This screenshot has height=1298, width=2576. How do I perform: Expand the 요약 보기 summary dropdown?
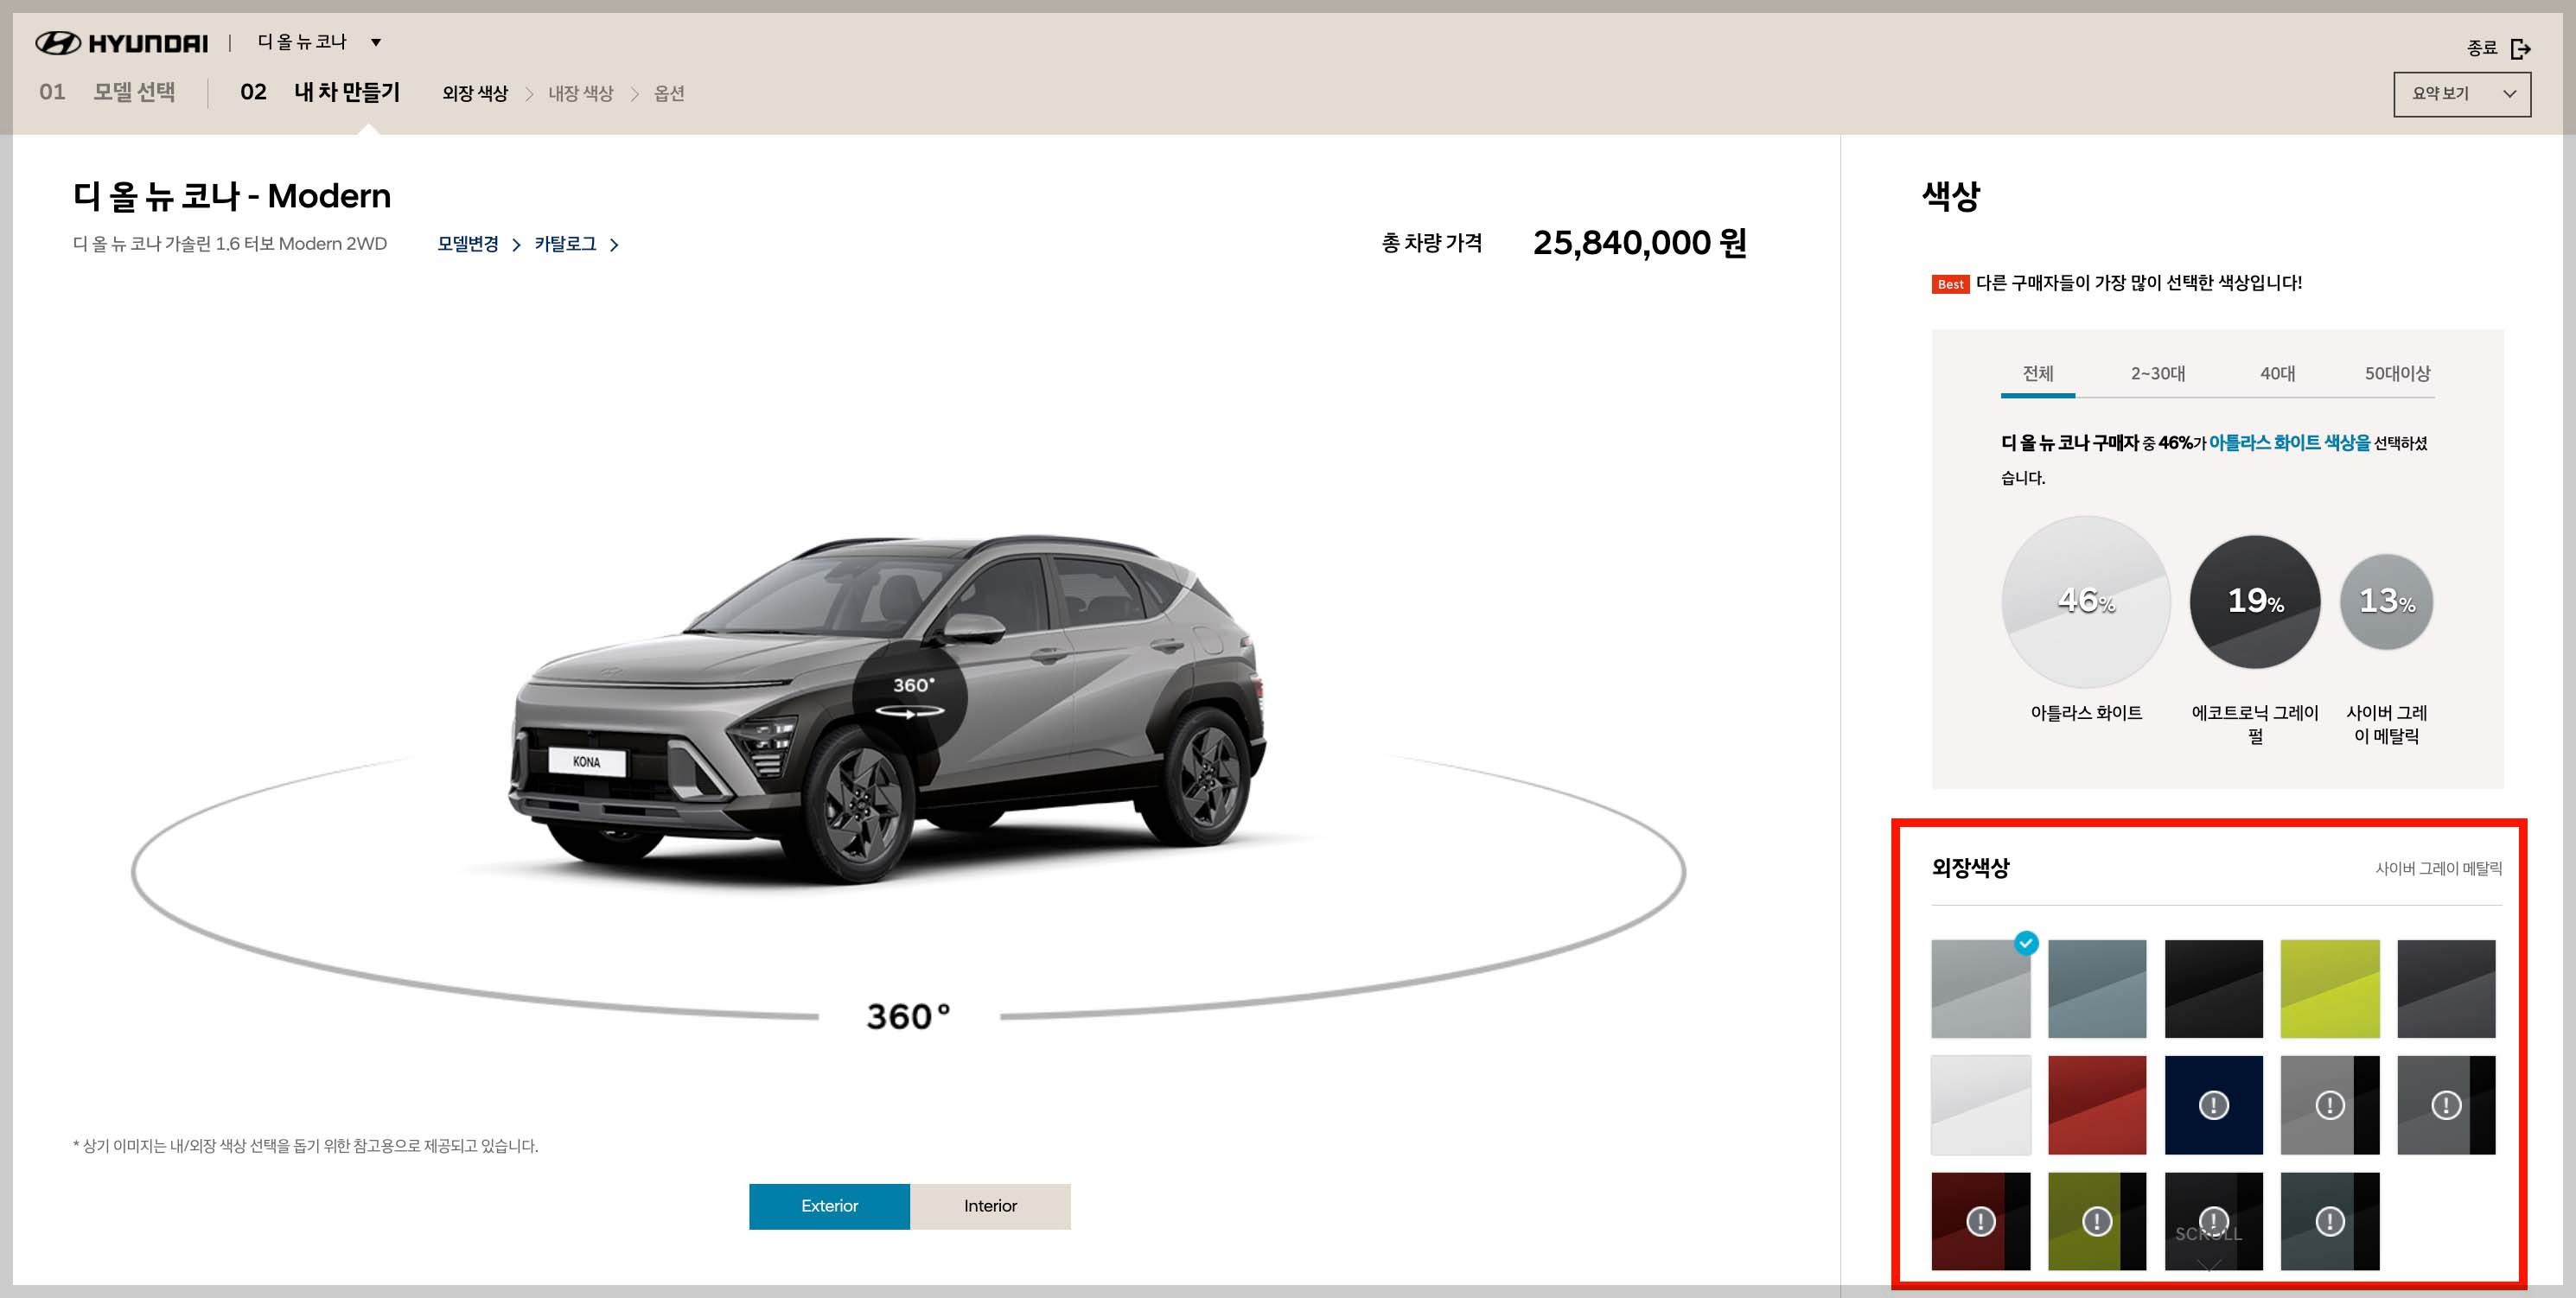point(2461,94)
